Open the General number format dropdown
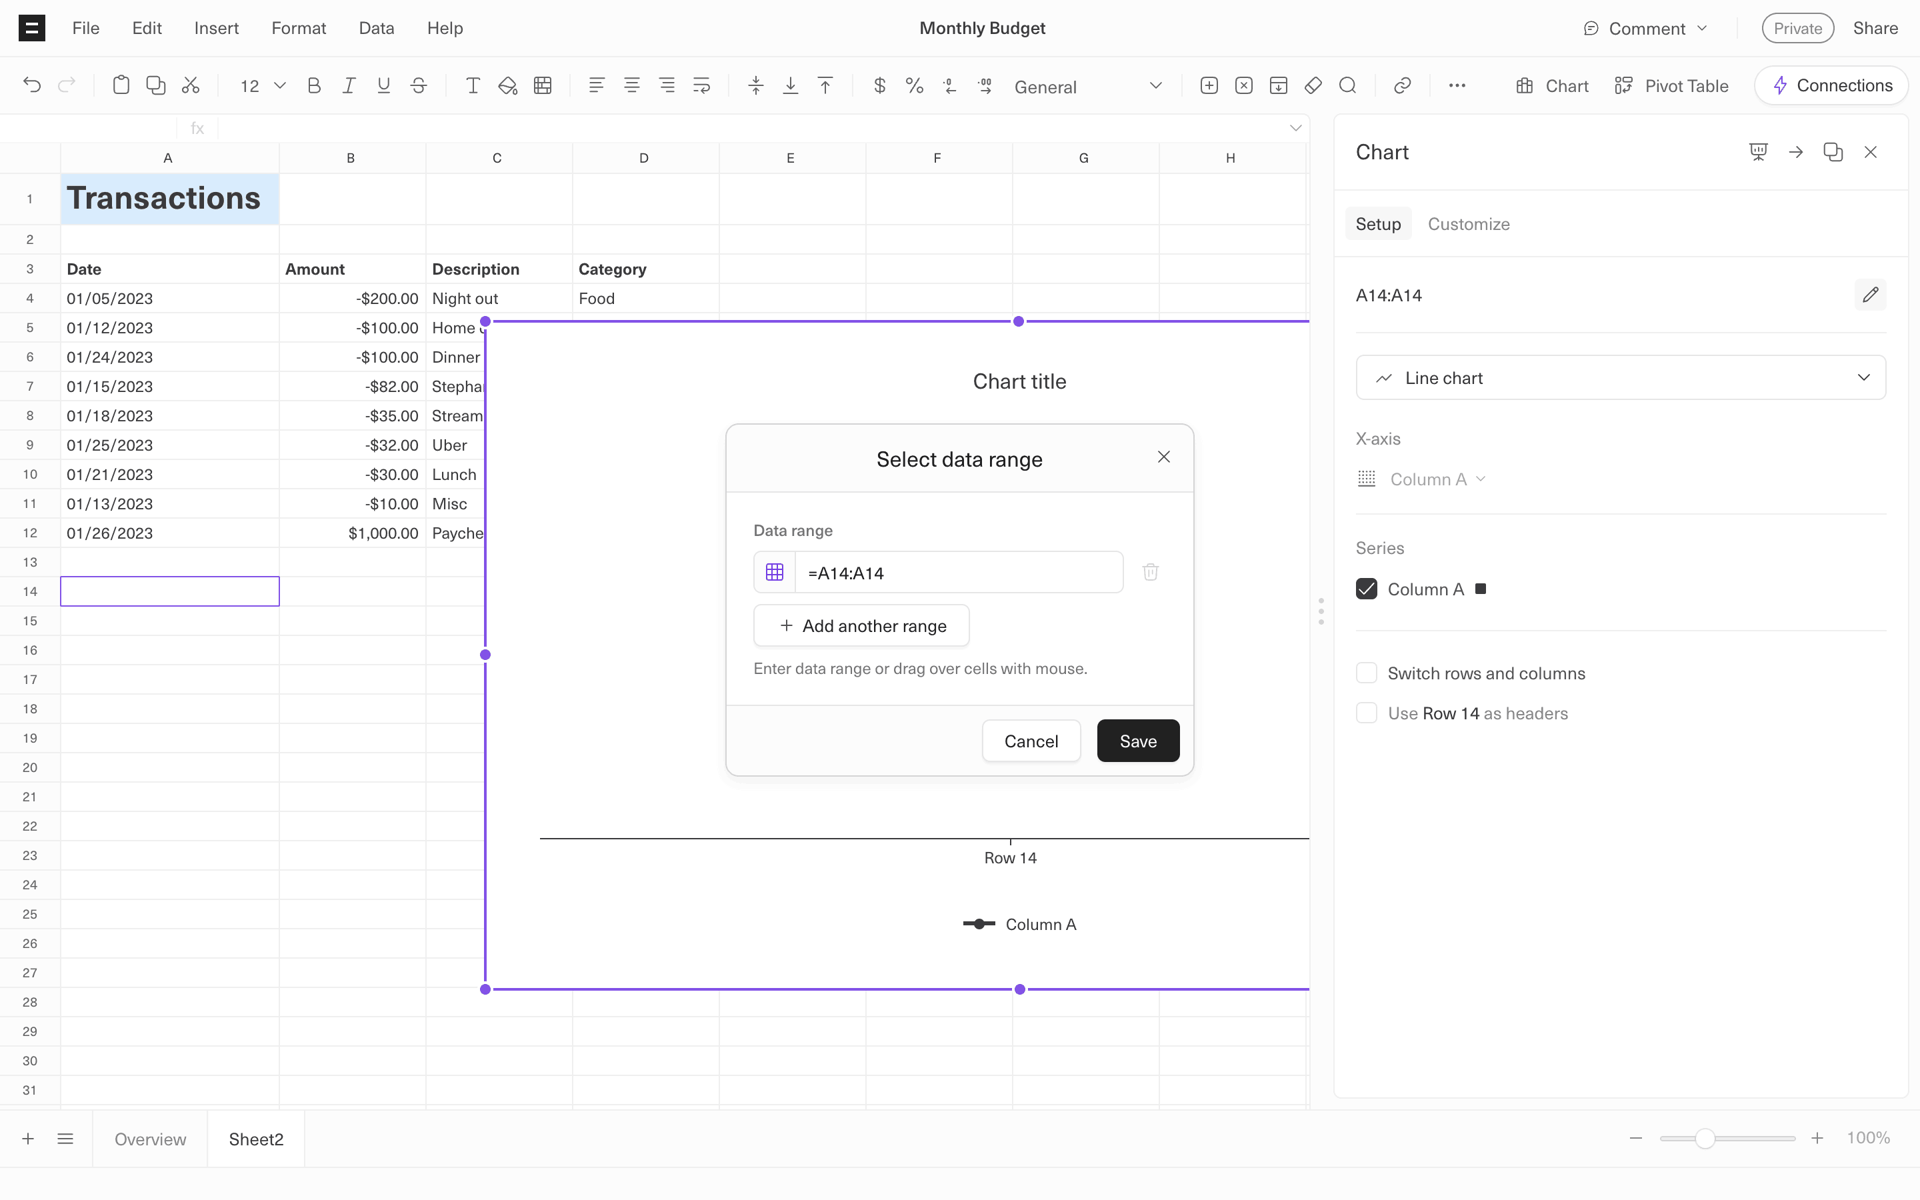Image resolution: width=1920 pixels, height=1200 pixels. click(1088, 87)
